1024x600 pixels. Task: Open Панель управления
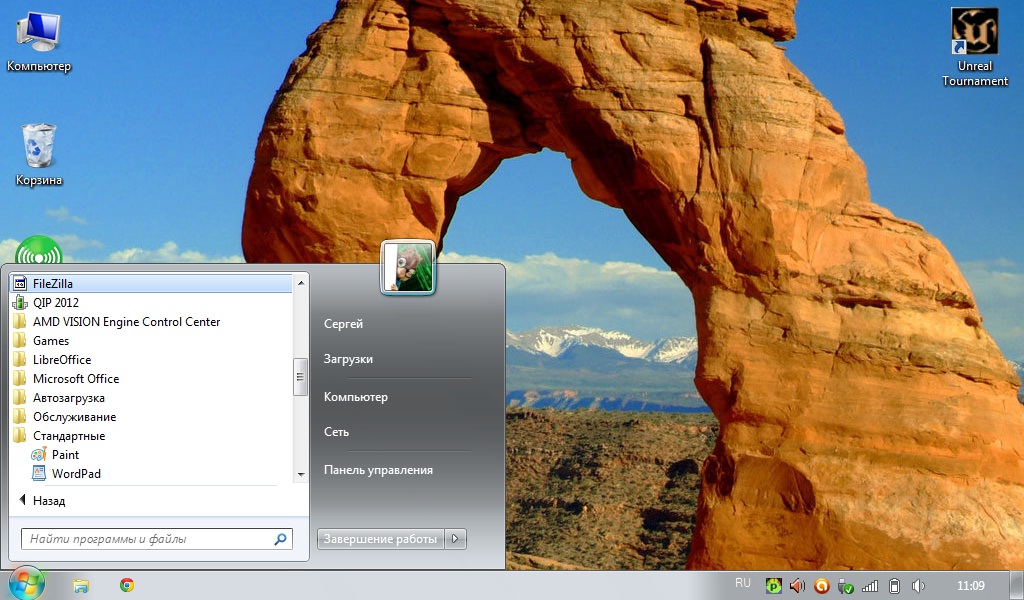pos(378,470)
